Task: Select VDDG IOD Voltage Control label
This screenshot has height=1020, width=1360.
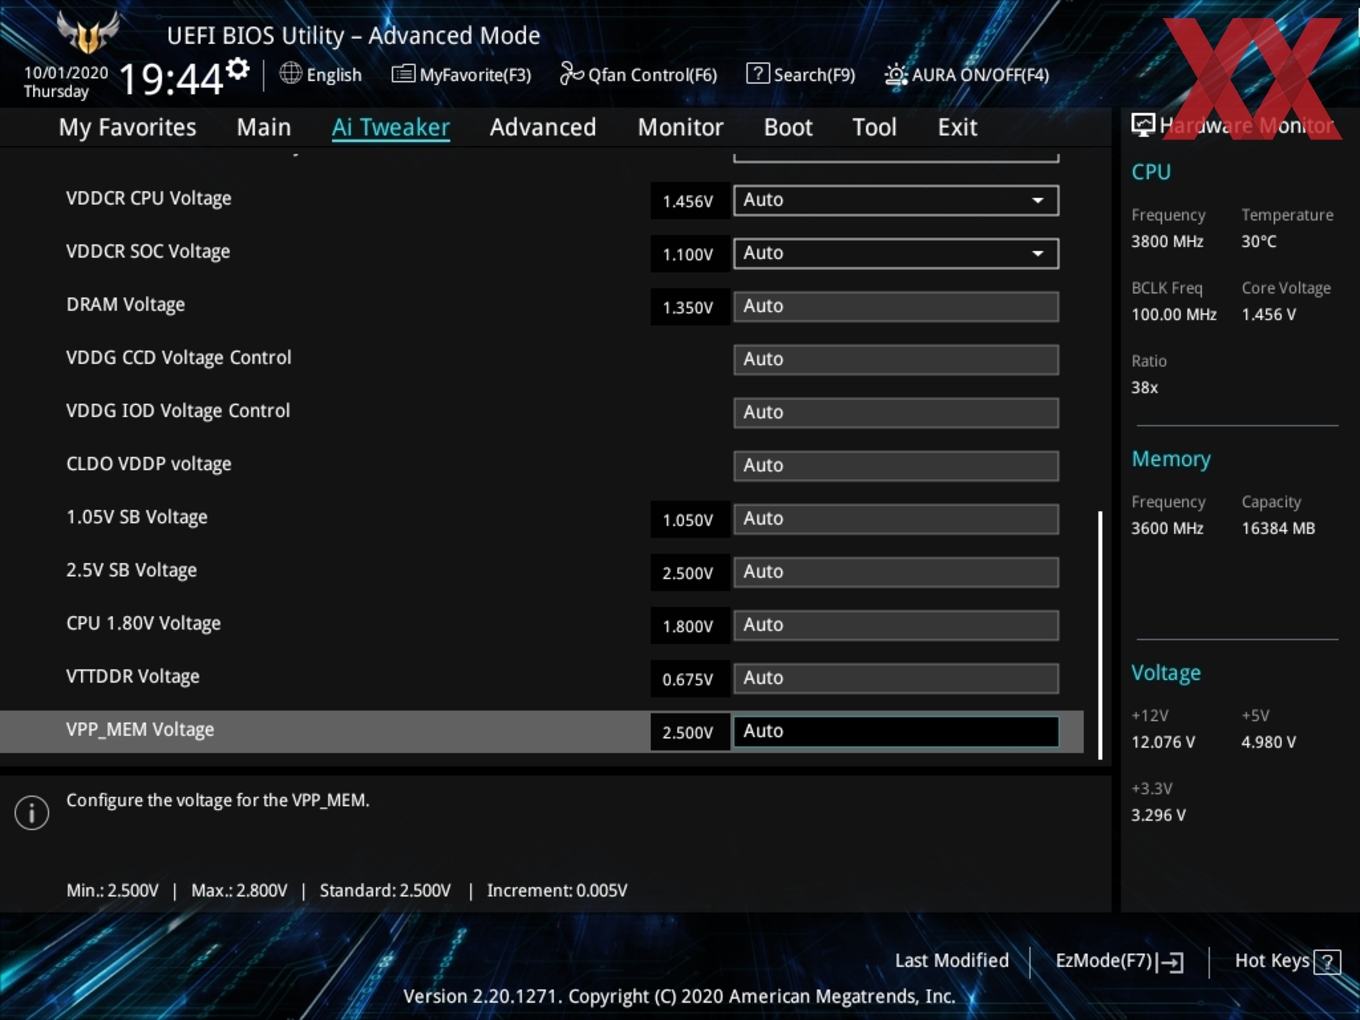Action: pyautogui.click(x=178, y=410)
